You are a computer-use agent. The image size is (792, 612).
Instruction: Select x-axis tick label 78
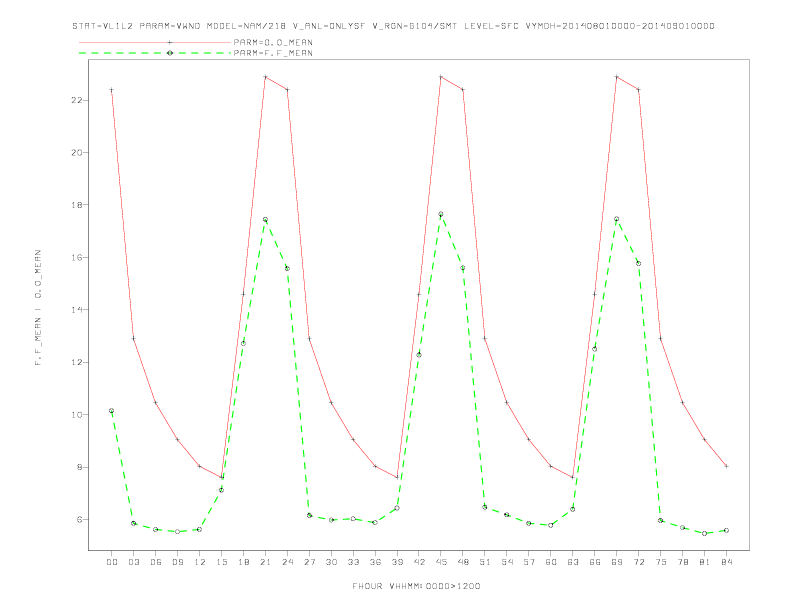pyautogui.click(x=682, y=562)
